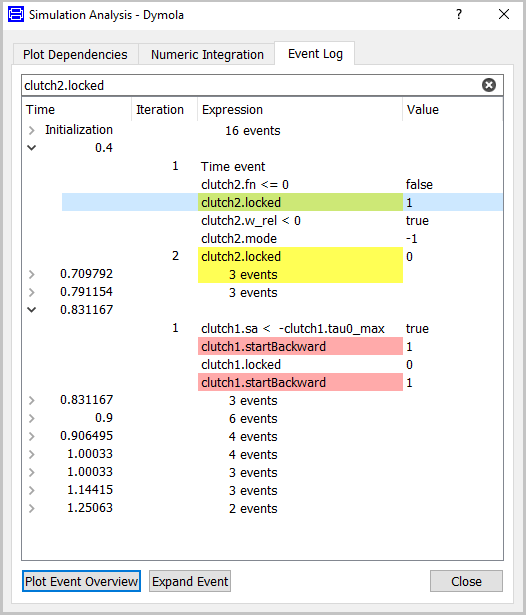
Task: Select the 'Time event' entry
Action: pos(233,166)
